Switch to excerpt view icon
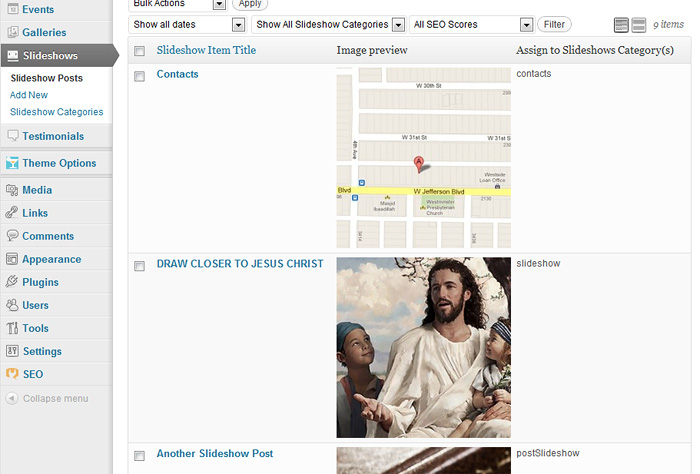The height and width of the screenshot is (474, 700). 639,25
